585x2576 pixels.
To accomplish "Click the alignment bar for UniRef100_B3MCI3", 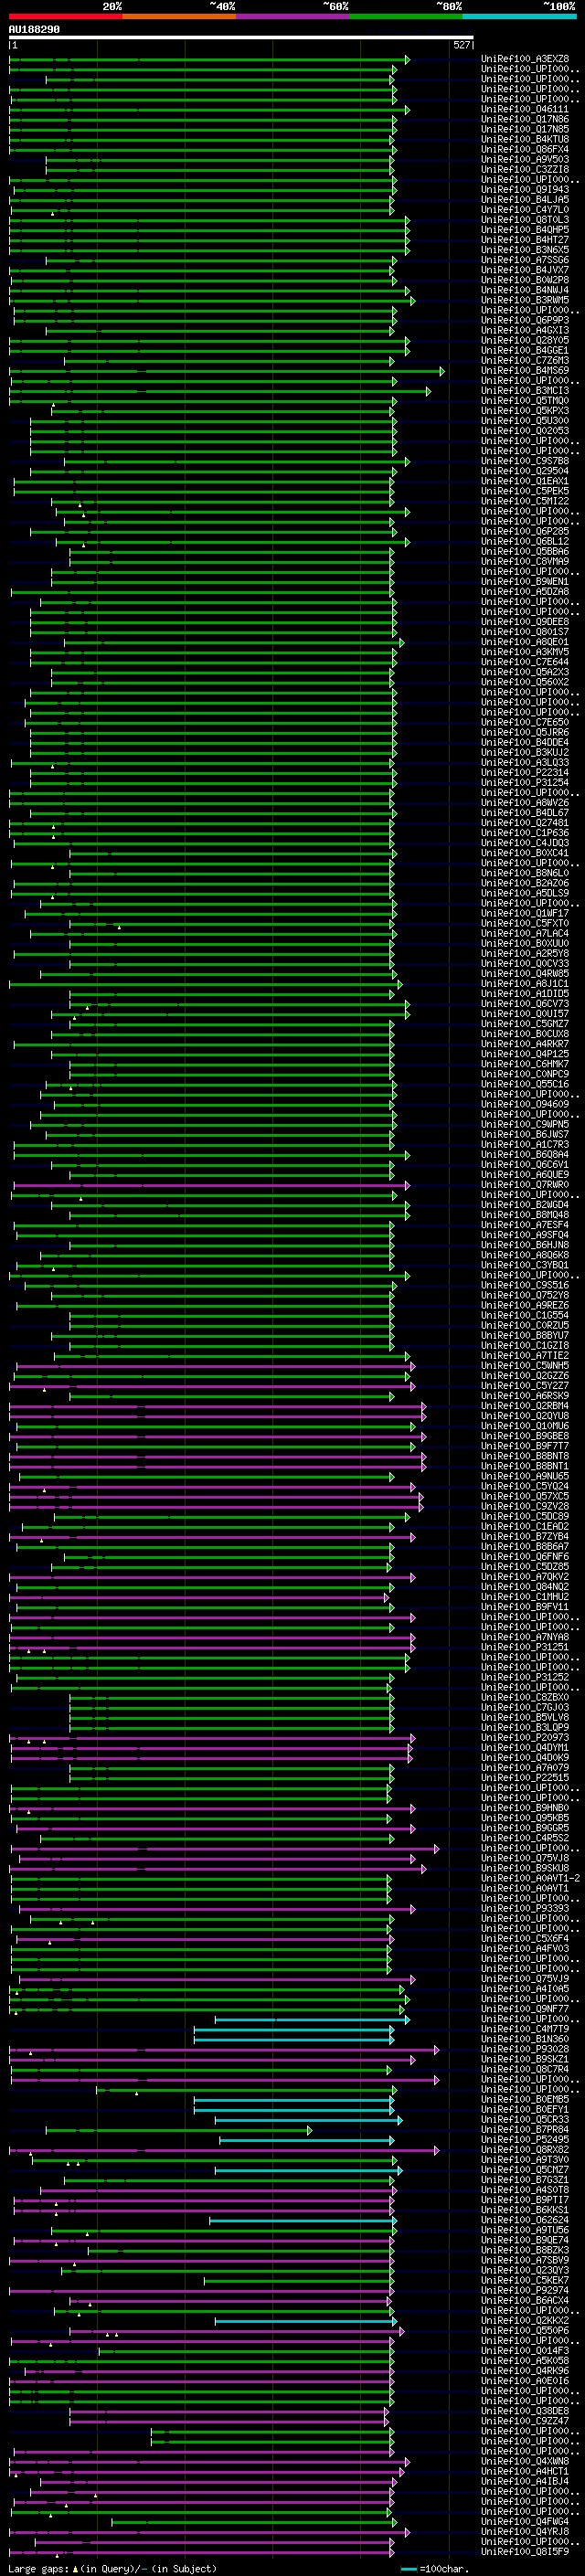I will click(220, 391).
